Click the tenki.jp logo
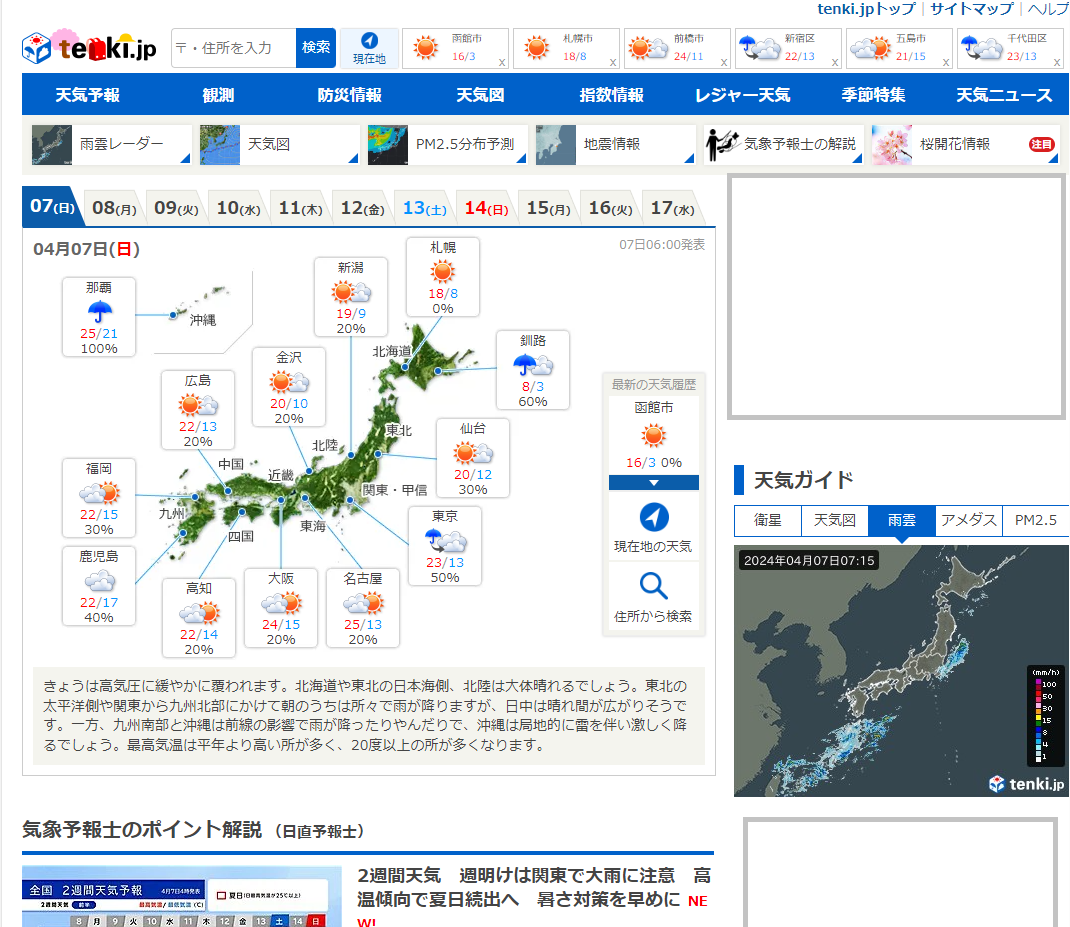Screen dimensions: 1070x927 [x=89, y=46]
